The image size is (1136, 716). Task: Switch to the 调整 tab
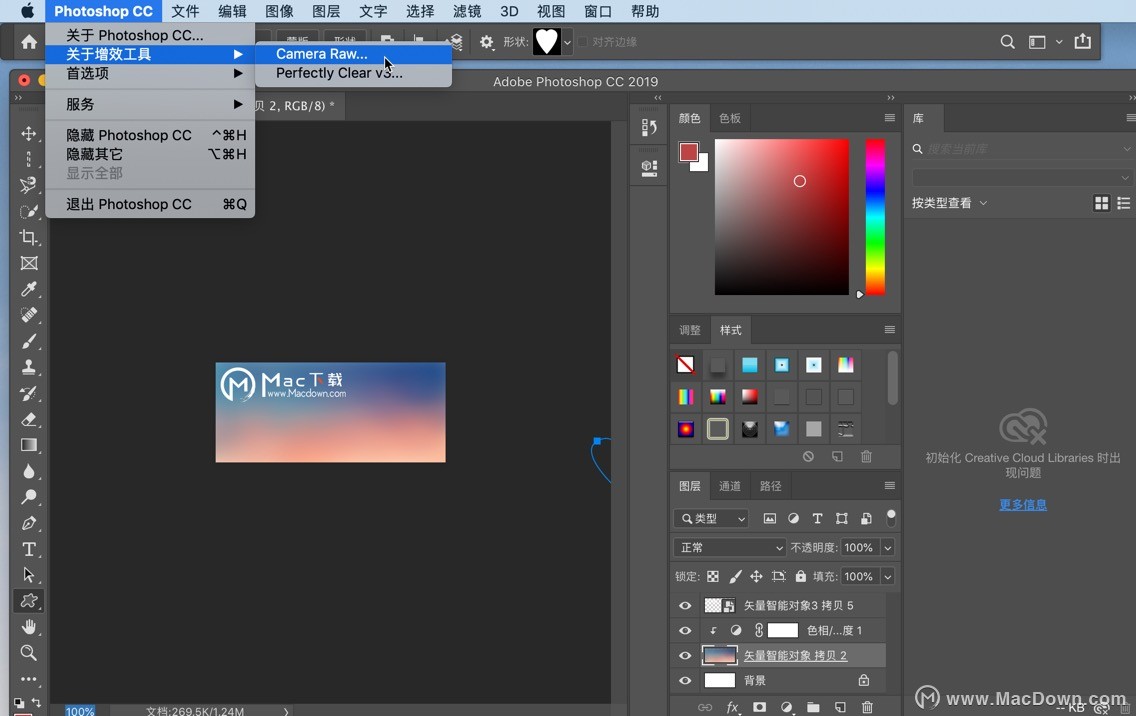pos(690,330)
